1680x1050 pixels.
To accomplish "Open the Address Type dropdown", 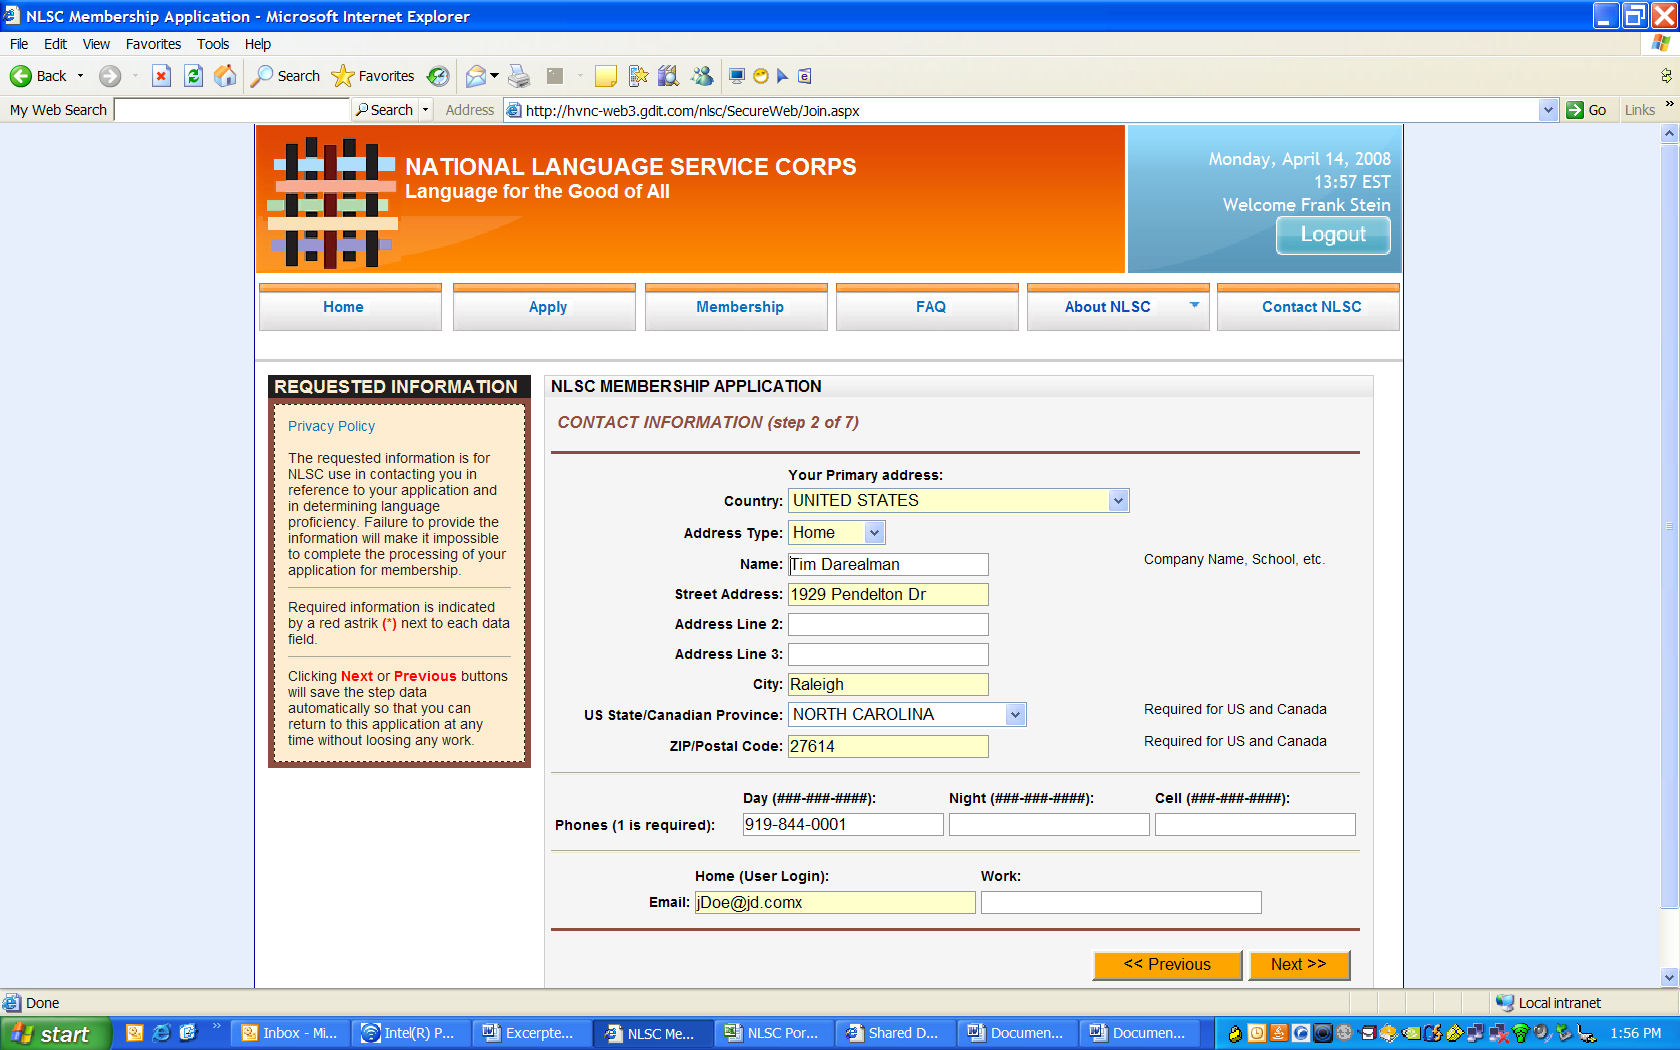I will (x=874, y=533).
